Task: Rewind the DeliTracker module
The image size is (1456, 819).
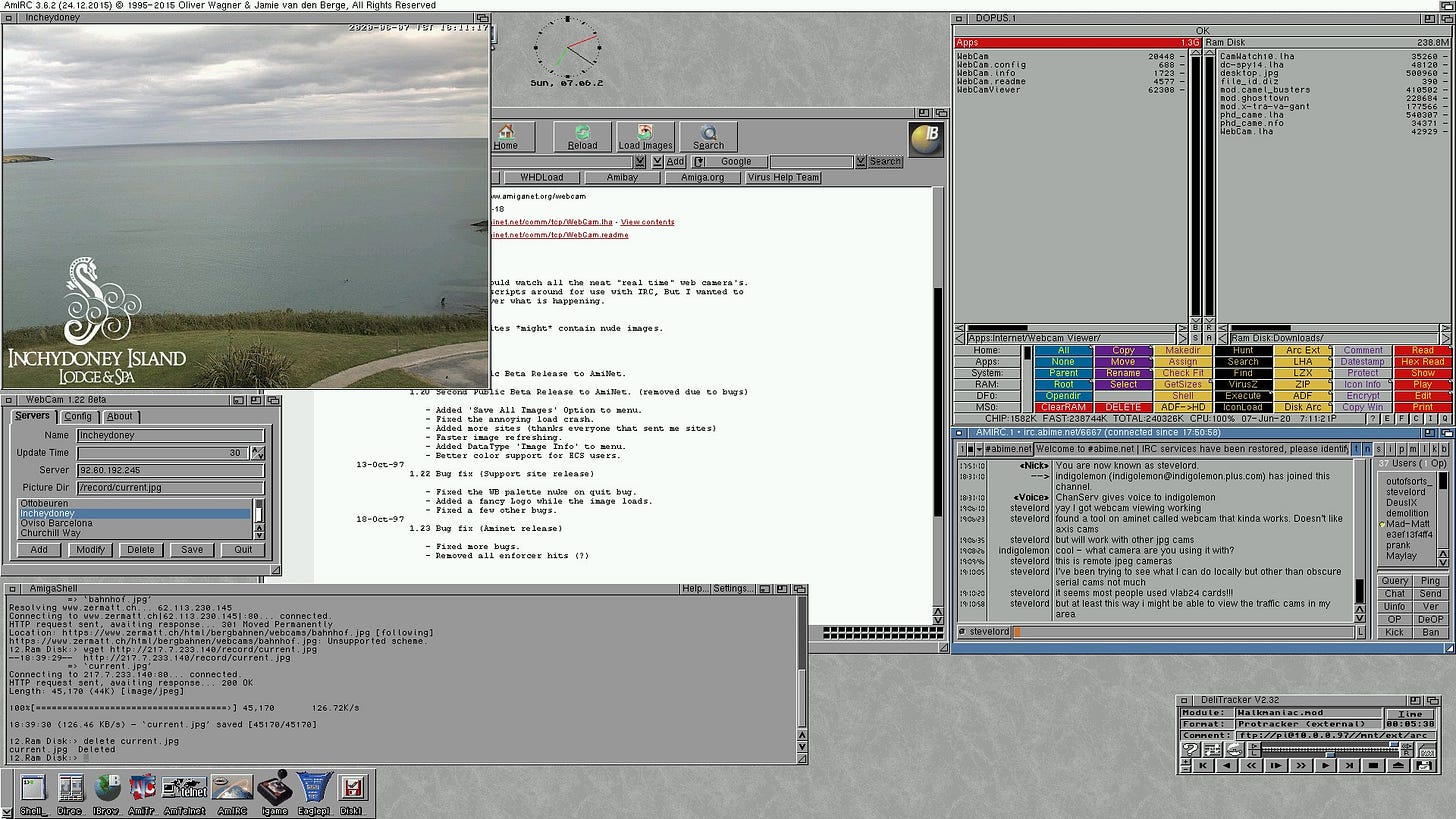Action: click(1251, 765)
